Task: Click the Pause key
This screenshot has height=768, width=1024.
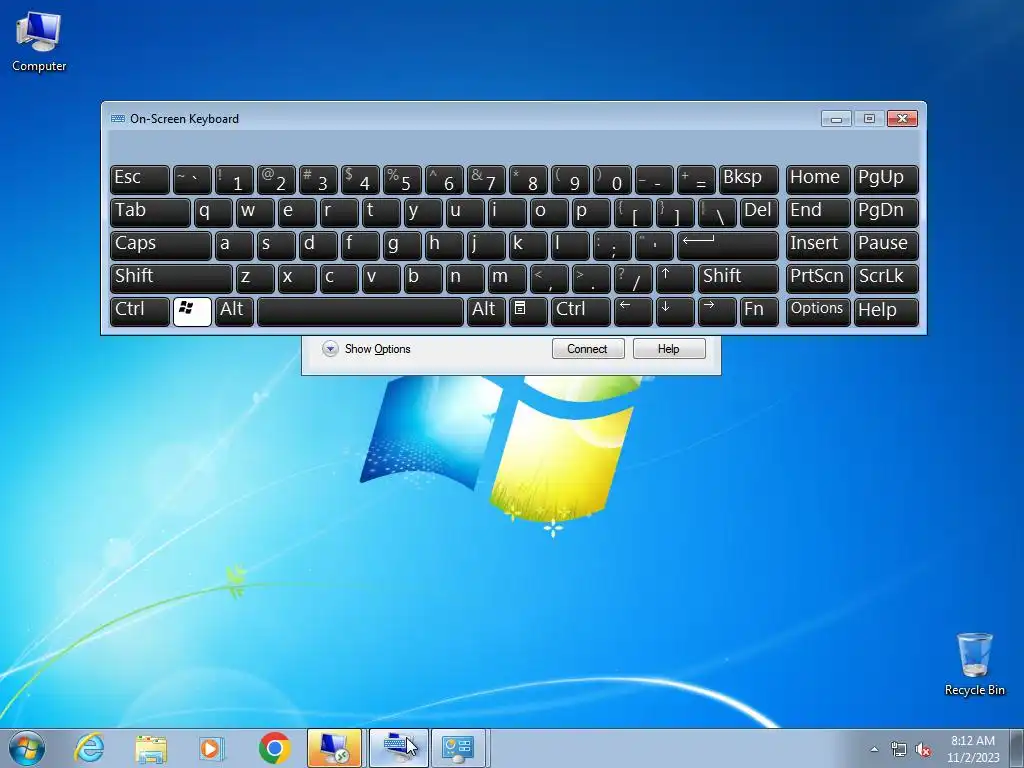Action: 886,245
